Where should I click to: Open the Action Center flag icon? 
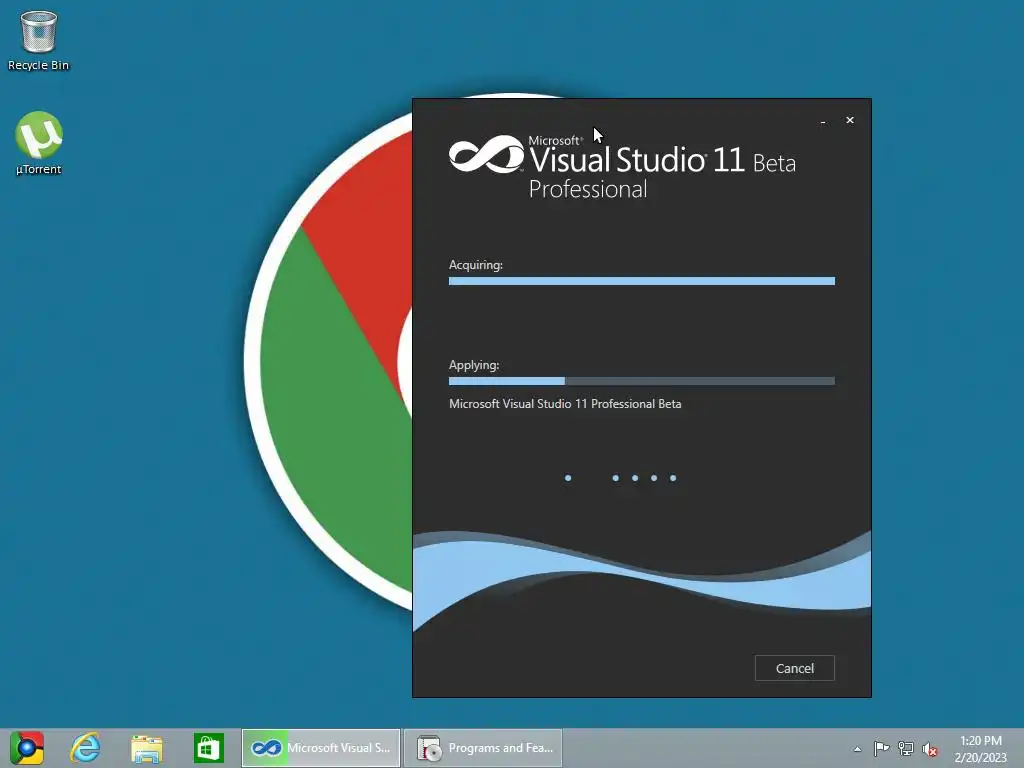881,748
